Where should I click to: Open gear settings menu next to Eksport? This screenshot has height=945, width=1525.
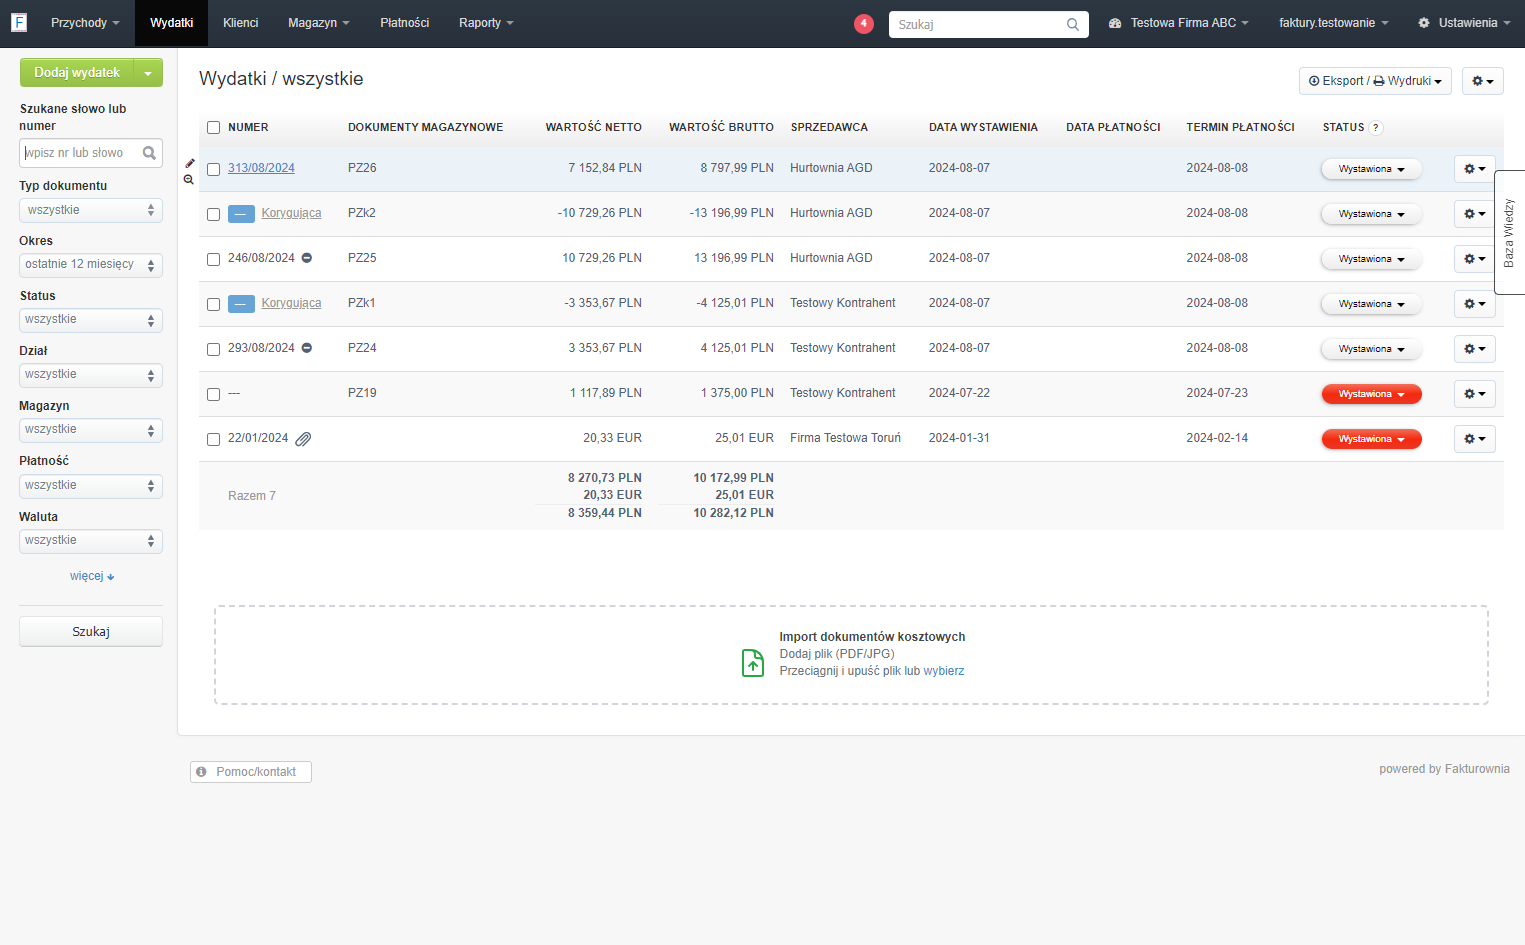[1483, 81]
